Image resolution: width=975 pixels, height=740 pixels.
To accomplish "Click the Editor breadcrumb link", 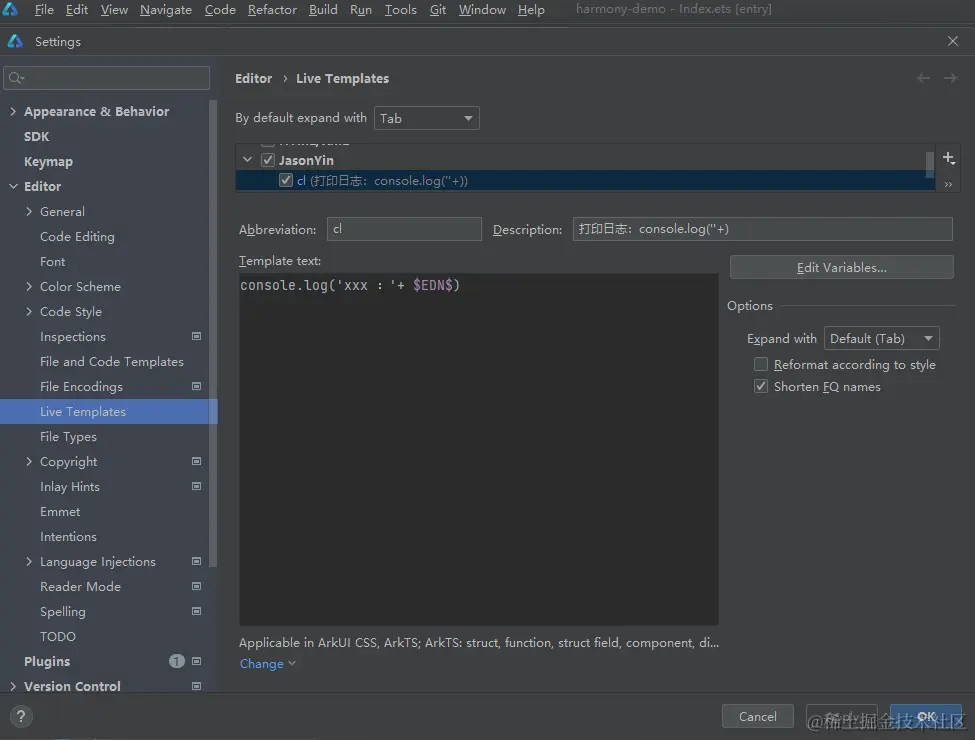I will (x=254, y=78).
